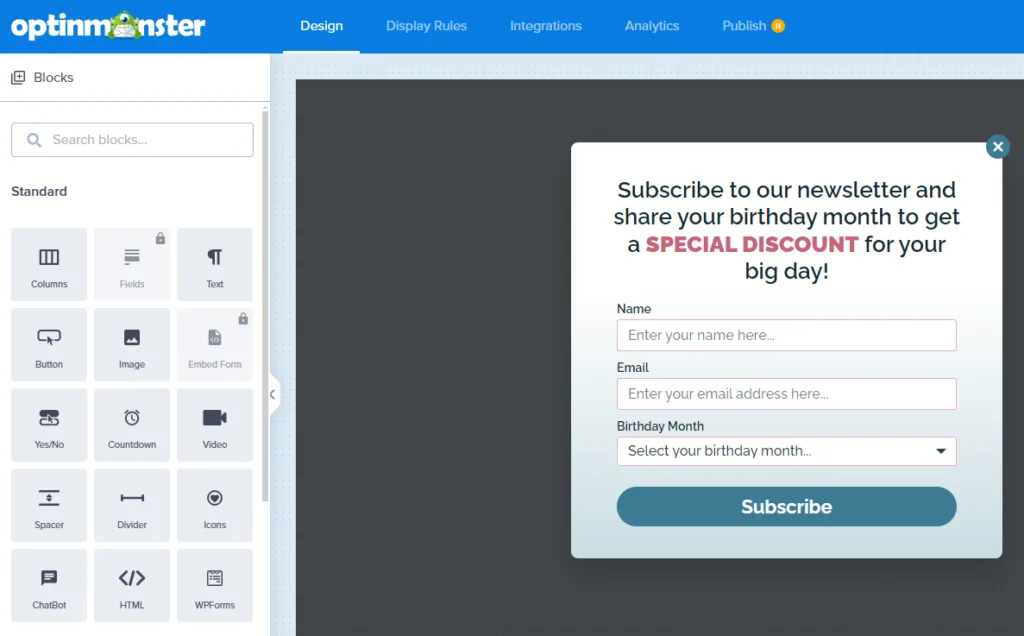Open the Publish tab
The image size is (1024, 636).
point(744,26)
